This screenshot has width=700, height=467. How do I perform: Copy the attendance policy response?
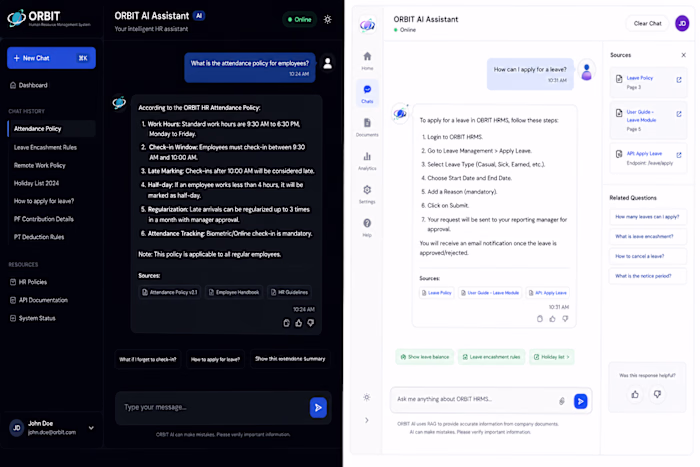(x=286, y=322)
